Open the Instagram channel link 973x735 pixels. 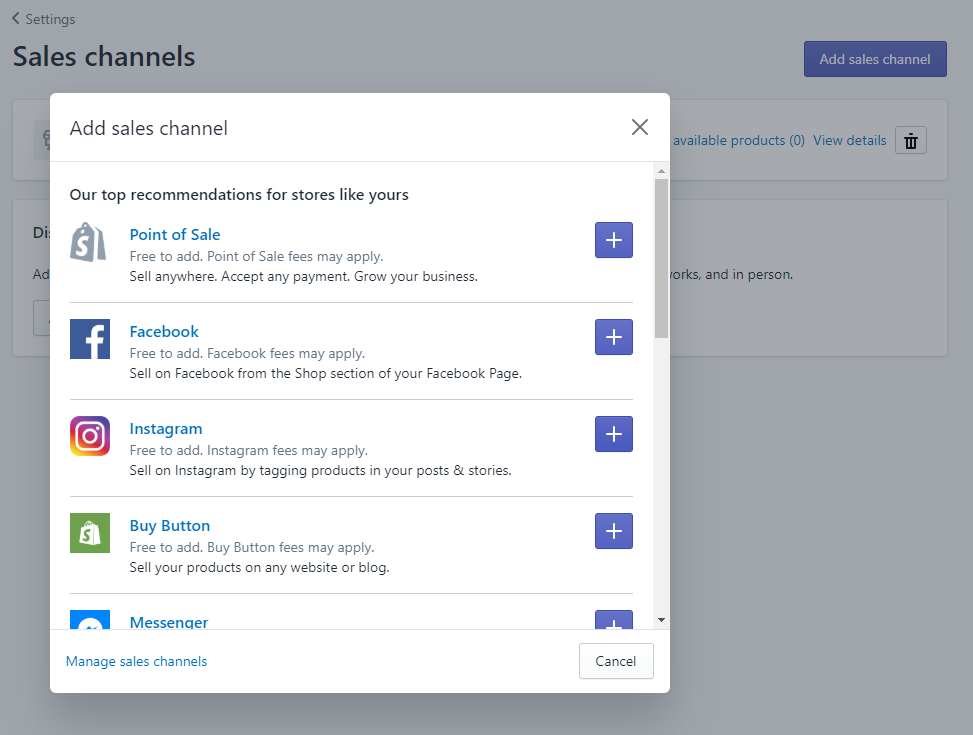click(x=166, y=429)
